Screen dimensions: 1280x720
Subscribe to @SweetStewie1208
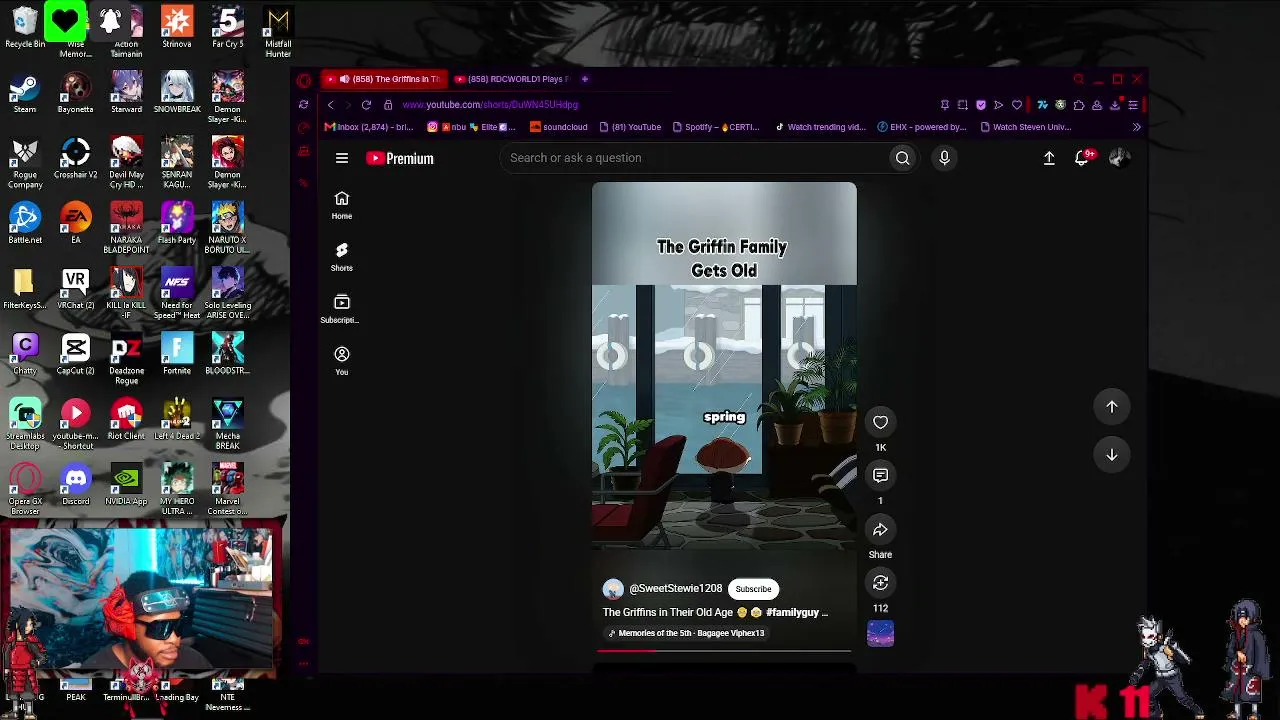(x=753, y=589)
